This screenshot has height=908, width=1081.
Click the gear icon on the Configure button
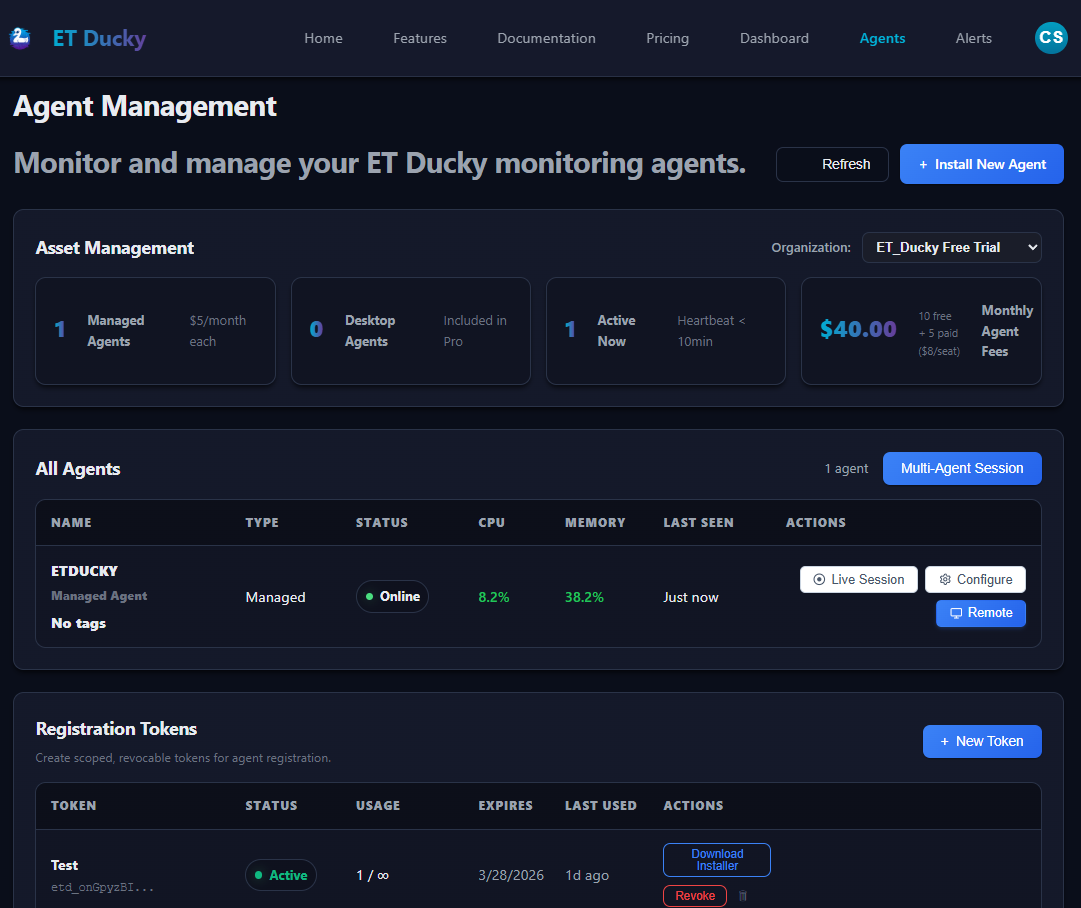(945, 579)
